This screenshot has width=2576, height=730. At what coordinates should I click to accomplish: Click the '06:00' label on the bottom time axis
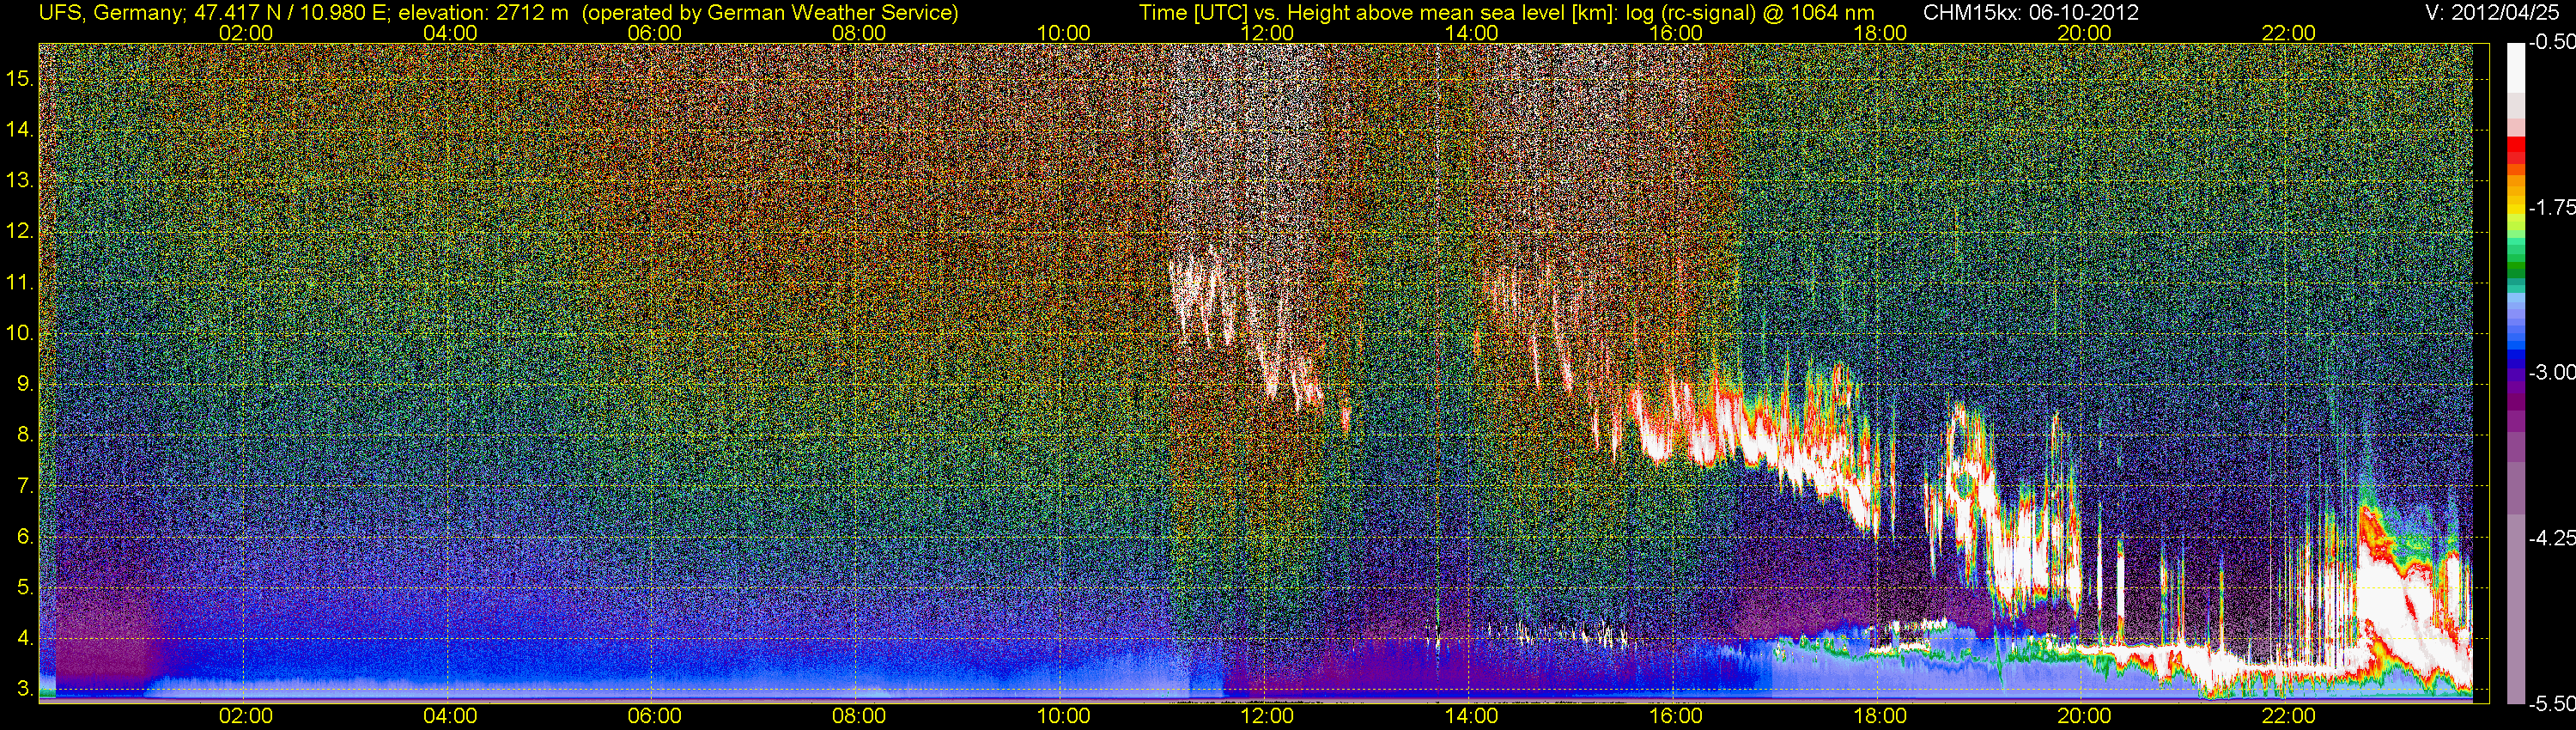pos(654,716)
